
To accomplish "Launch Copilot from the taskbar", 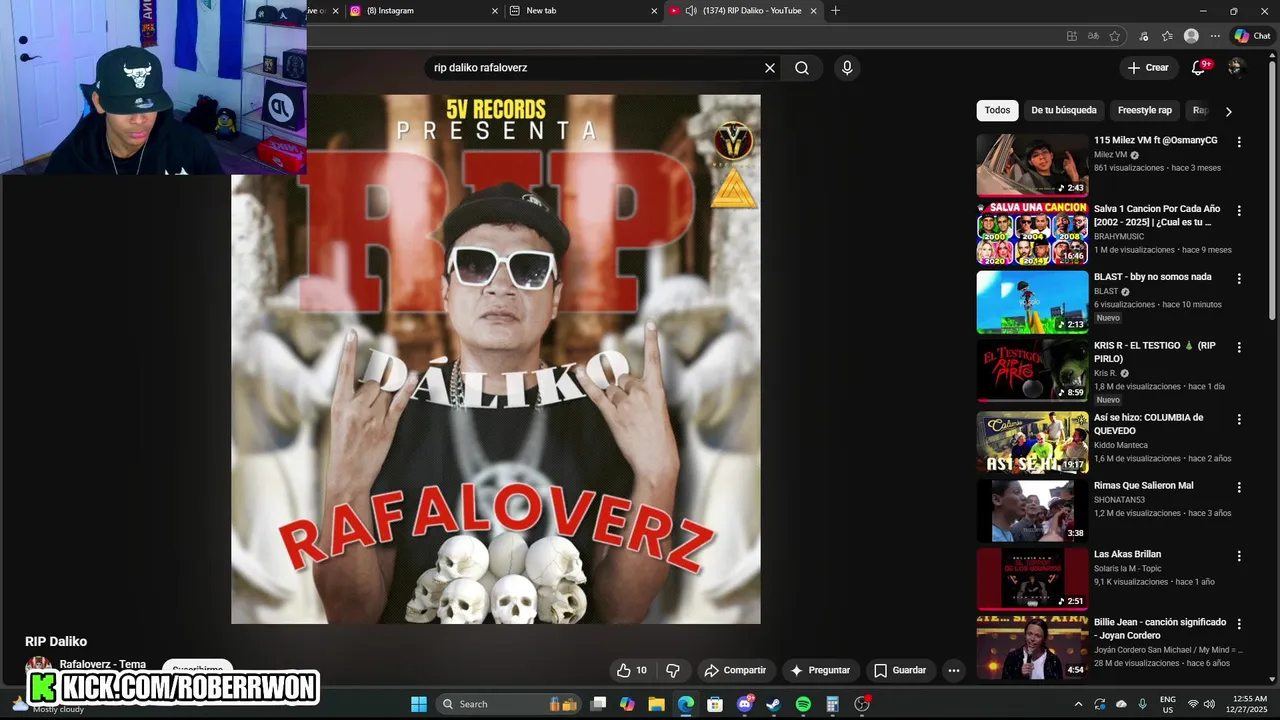I will [627, 704].
